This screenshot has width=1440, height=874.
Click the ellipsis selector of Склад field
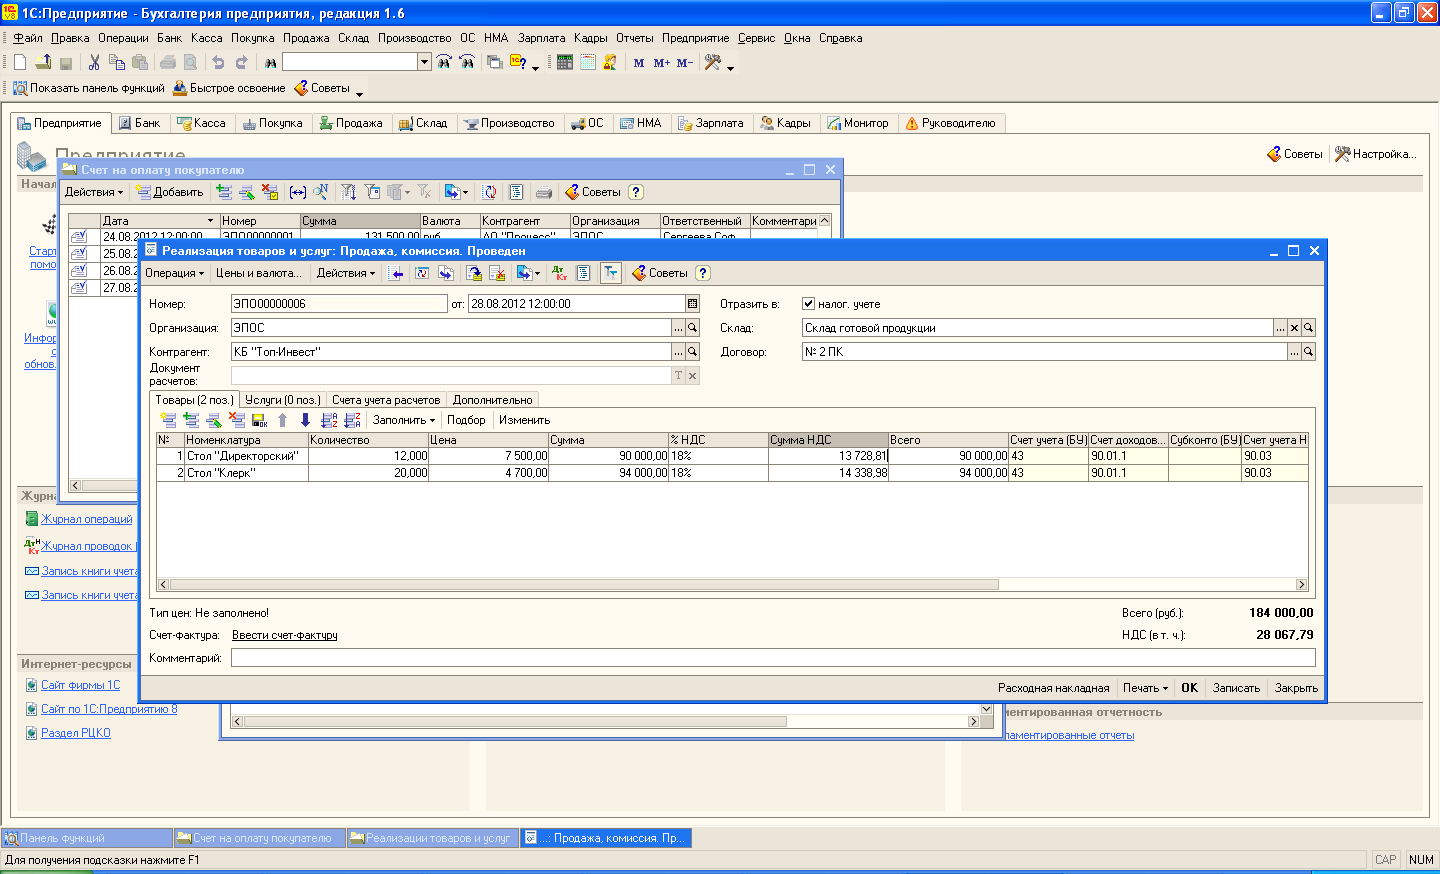point(1280,328)
